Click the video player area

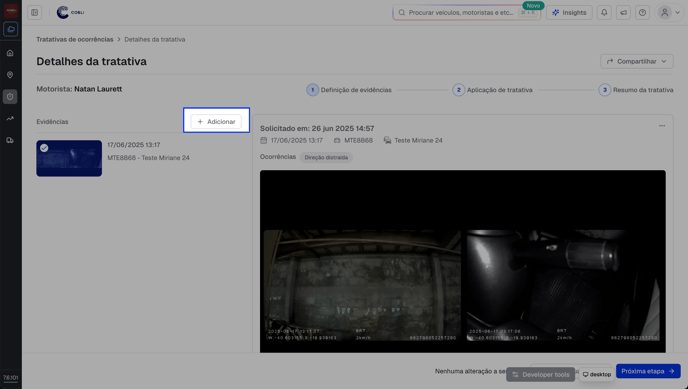(x=462, y=261)
